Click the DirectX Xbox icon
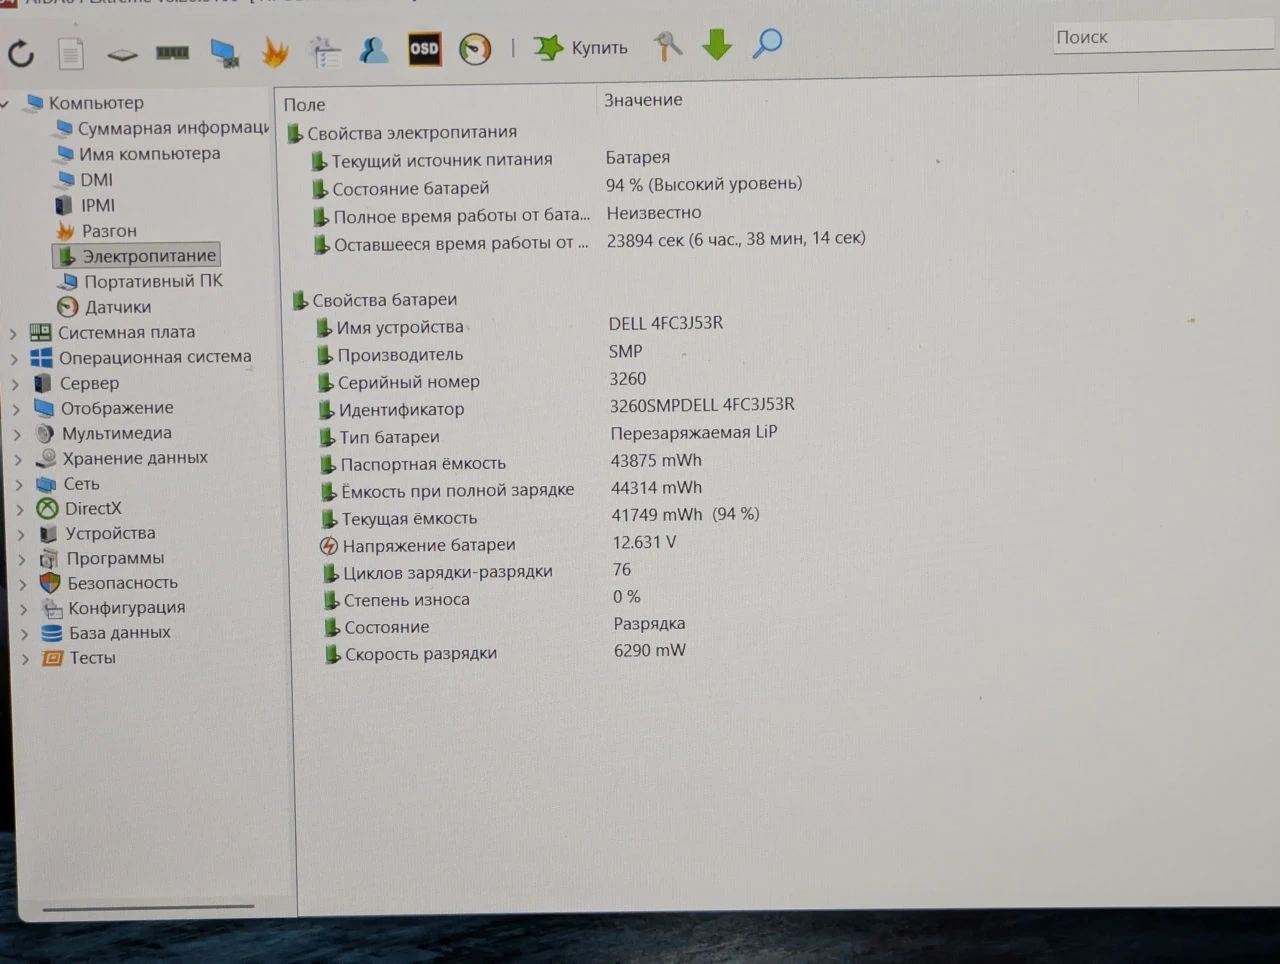This screenshot has width=1280, height=964. (x=47, y=509)
